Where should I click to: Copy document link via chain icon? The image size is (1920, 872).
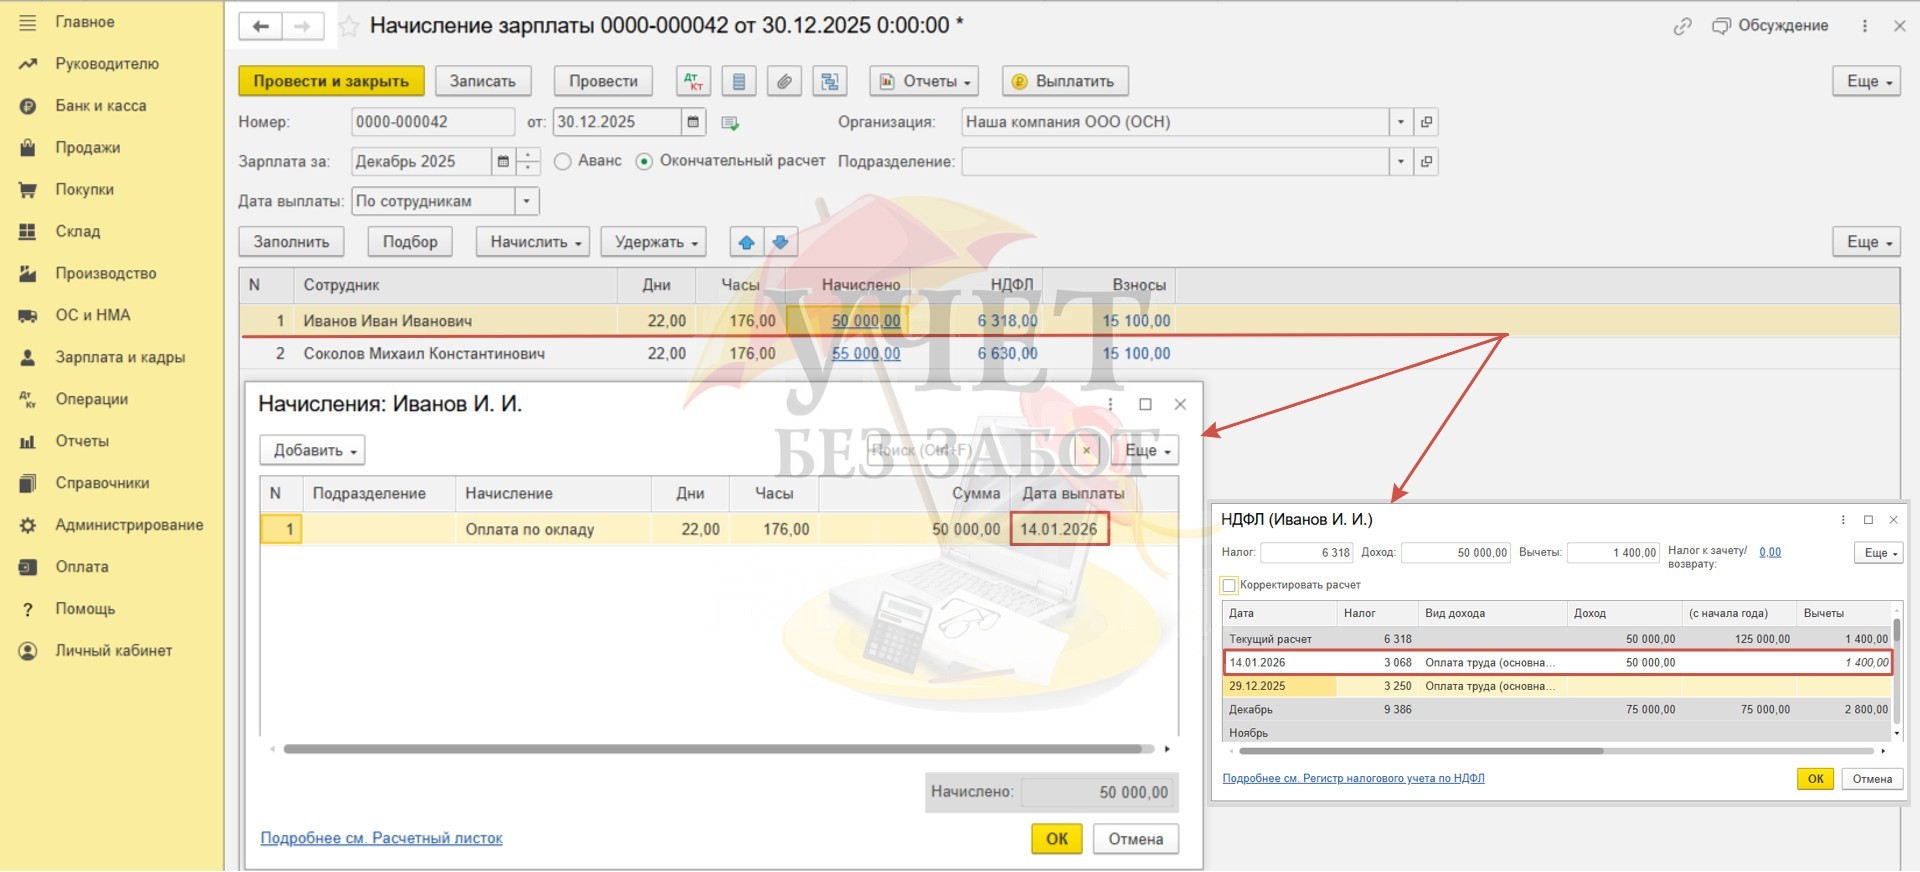(1682, 27)
